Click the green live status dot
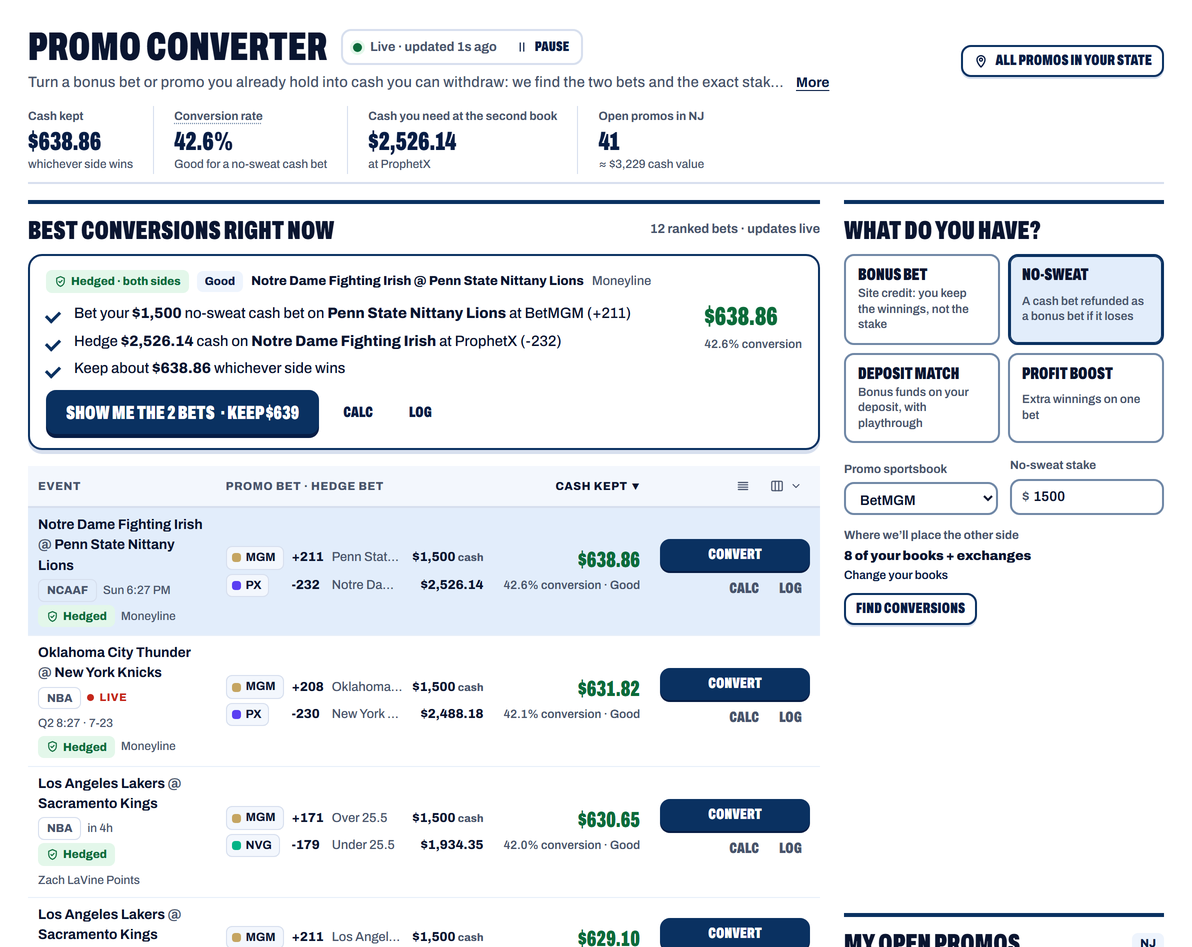Viewport: 1192px width, 947px height. pyautogui.click(x=357, y=47)
